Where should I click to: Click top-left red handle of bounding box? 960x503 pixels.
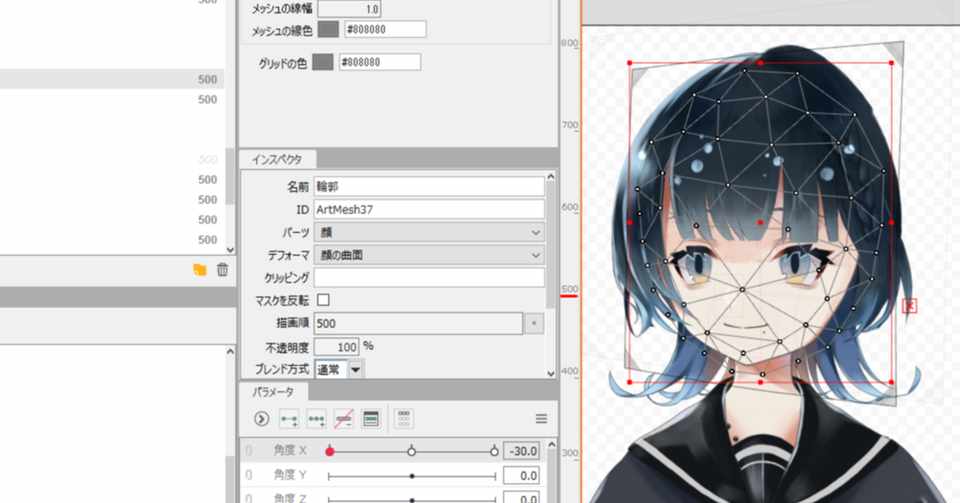pos(629,62)
